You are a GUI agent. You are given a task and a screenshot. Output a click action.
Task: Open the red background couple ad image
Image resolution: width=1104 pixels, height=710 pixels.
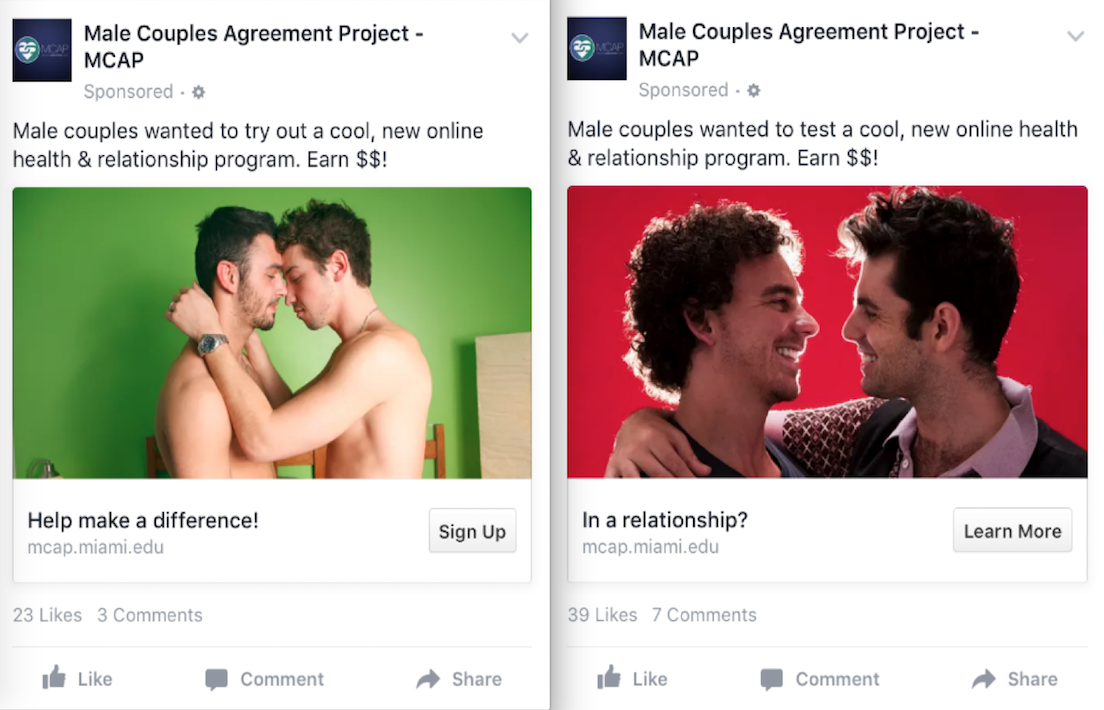[x=827, y=332]
